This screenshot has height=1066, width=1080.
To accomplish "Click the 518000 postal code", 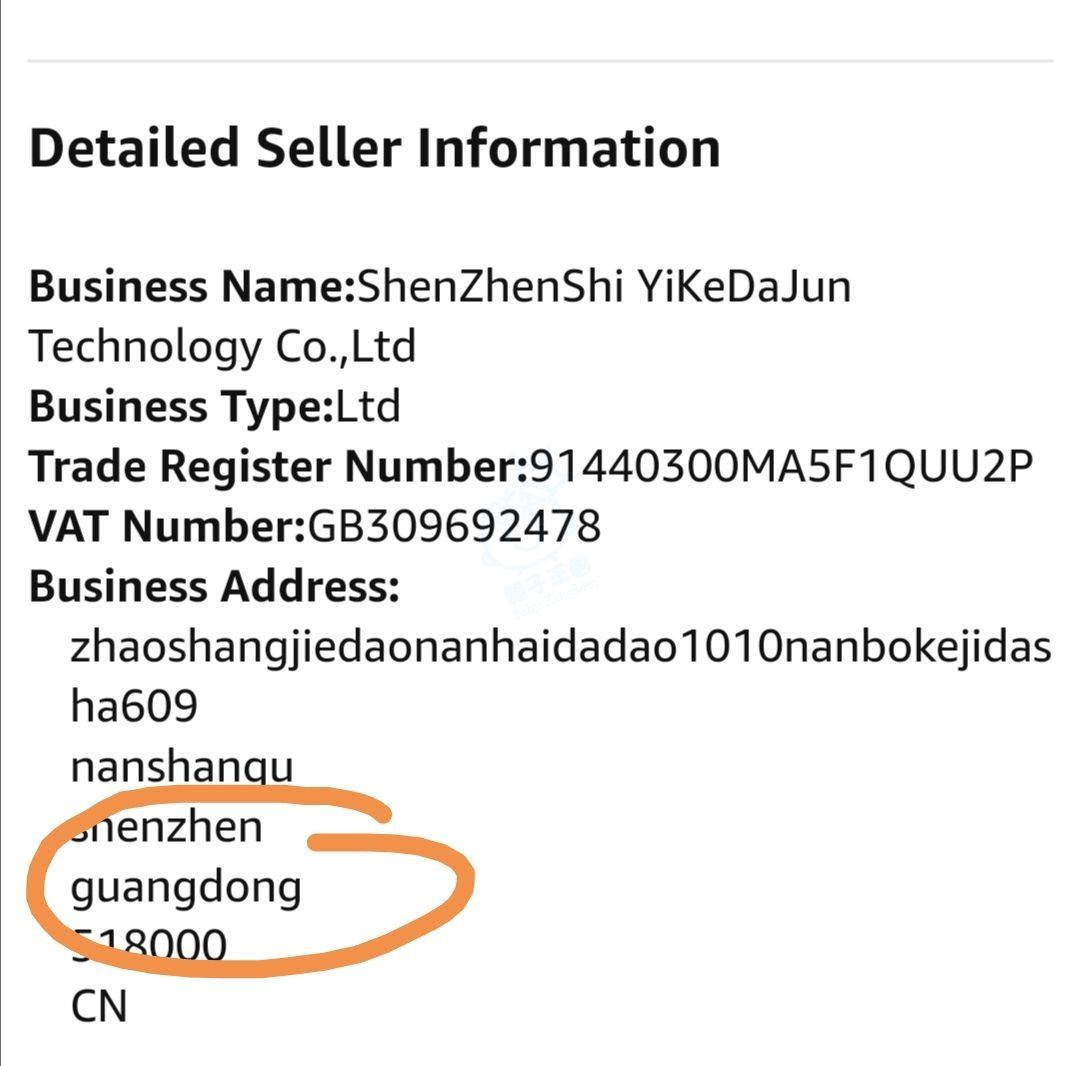I will pos(149,945).
